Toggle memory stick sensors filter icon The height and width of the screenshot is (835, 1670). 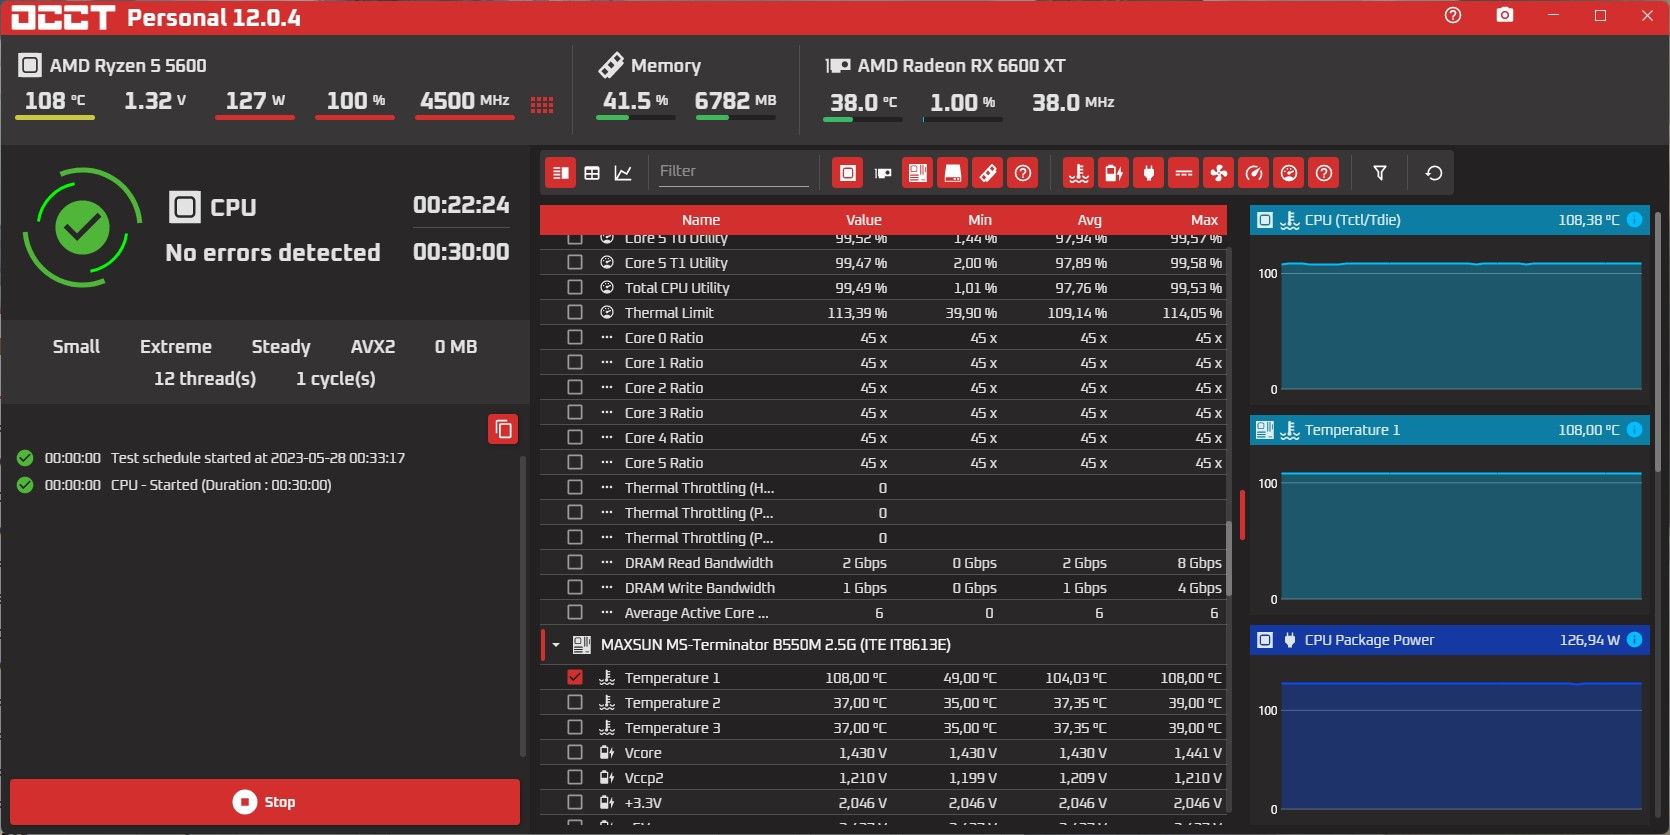pos(988,173)
